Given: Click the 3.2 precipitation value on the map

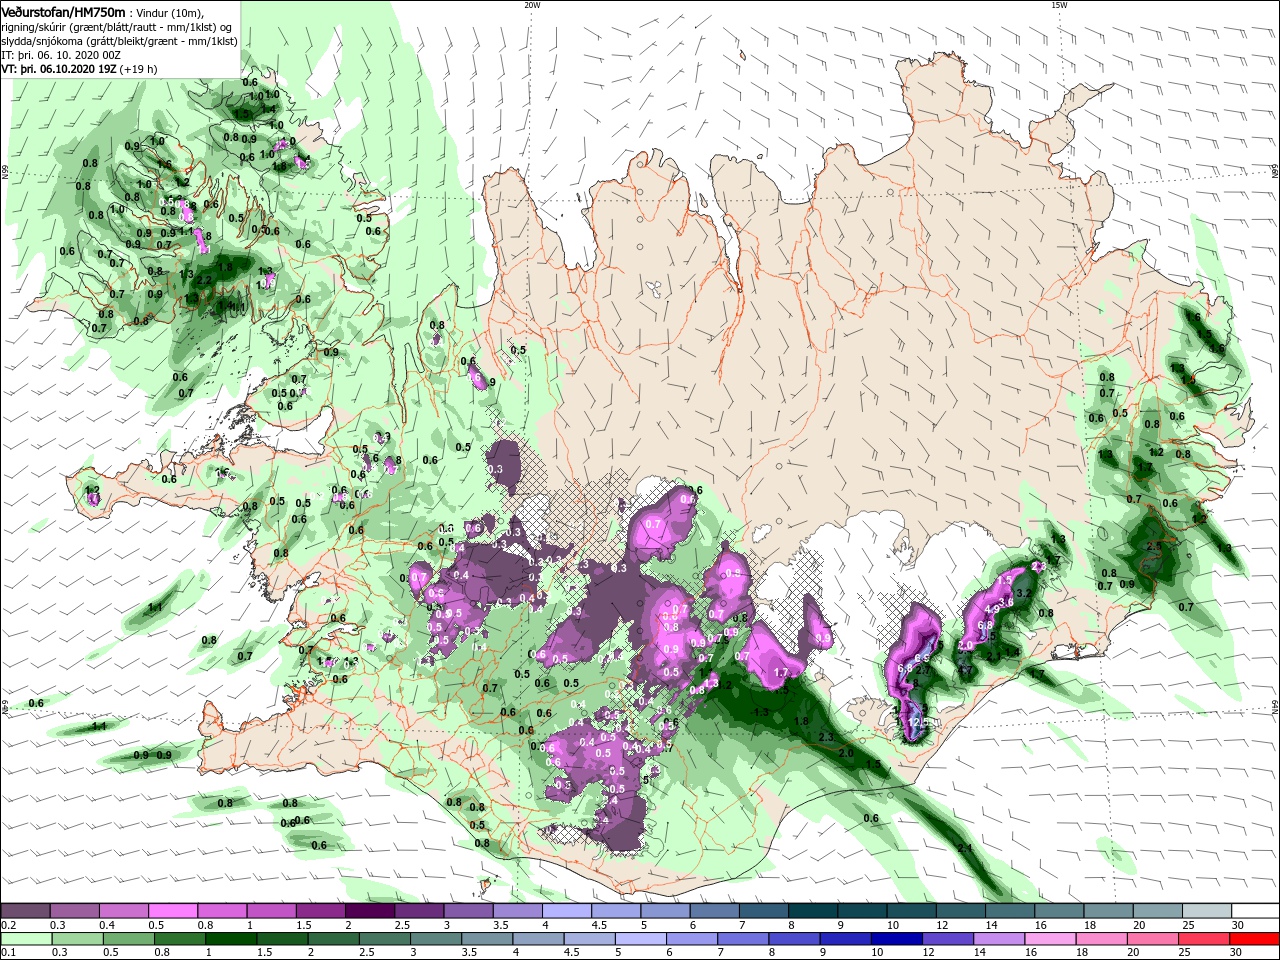Looking at the screenshot, I should click(1023, 593).
